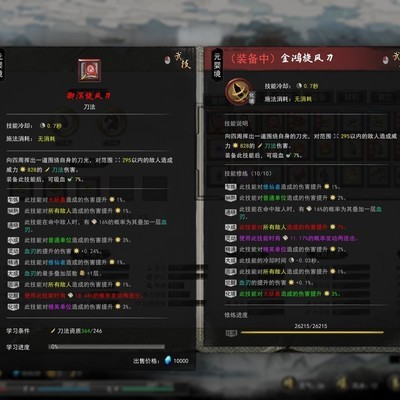Click the 武技 icon in the left panel header
Screen dimensions: 400x400
pyautogui.click(x=183, y=59)
